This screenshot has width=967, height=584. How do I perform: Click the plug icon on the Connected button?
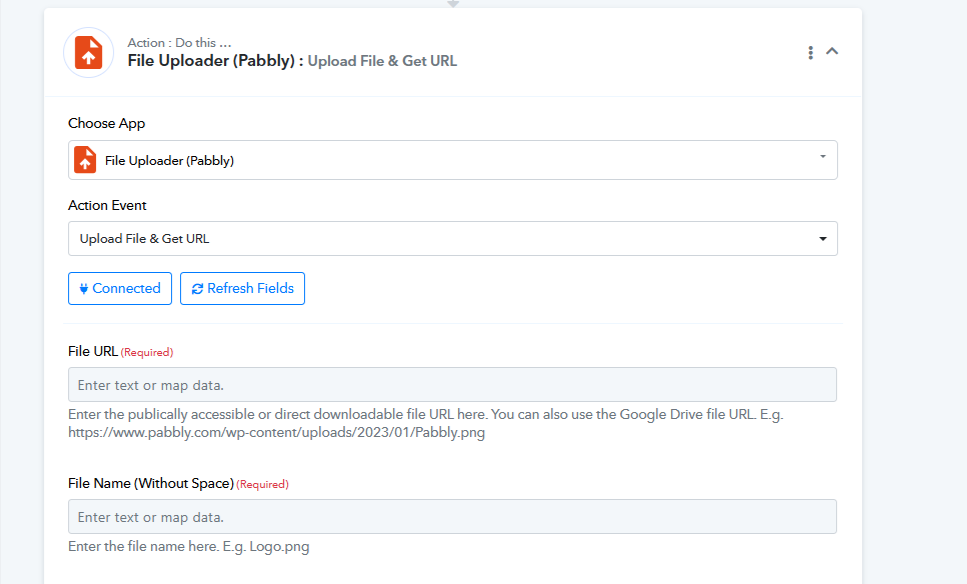tap(84, 288)
